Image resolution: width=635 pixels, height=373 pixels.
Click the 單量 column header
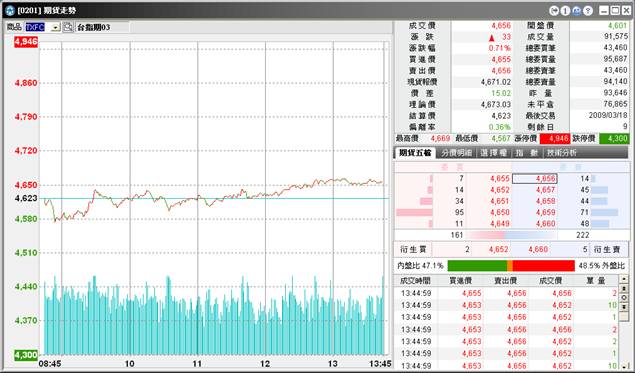click(x=596, y=280)
